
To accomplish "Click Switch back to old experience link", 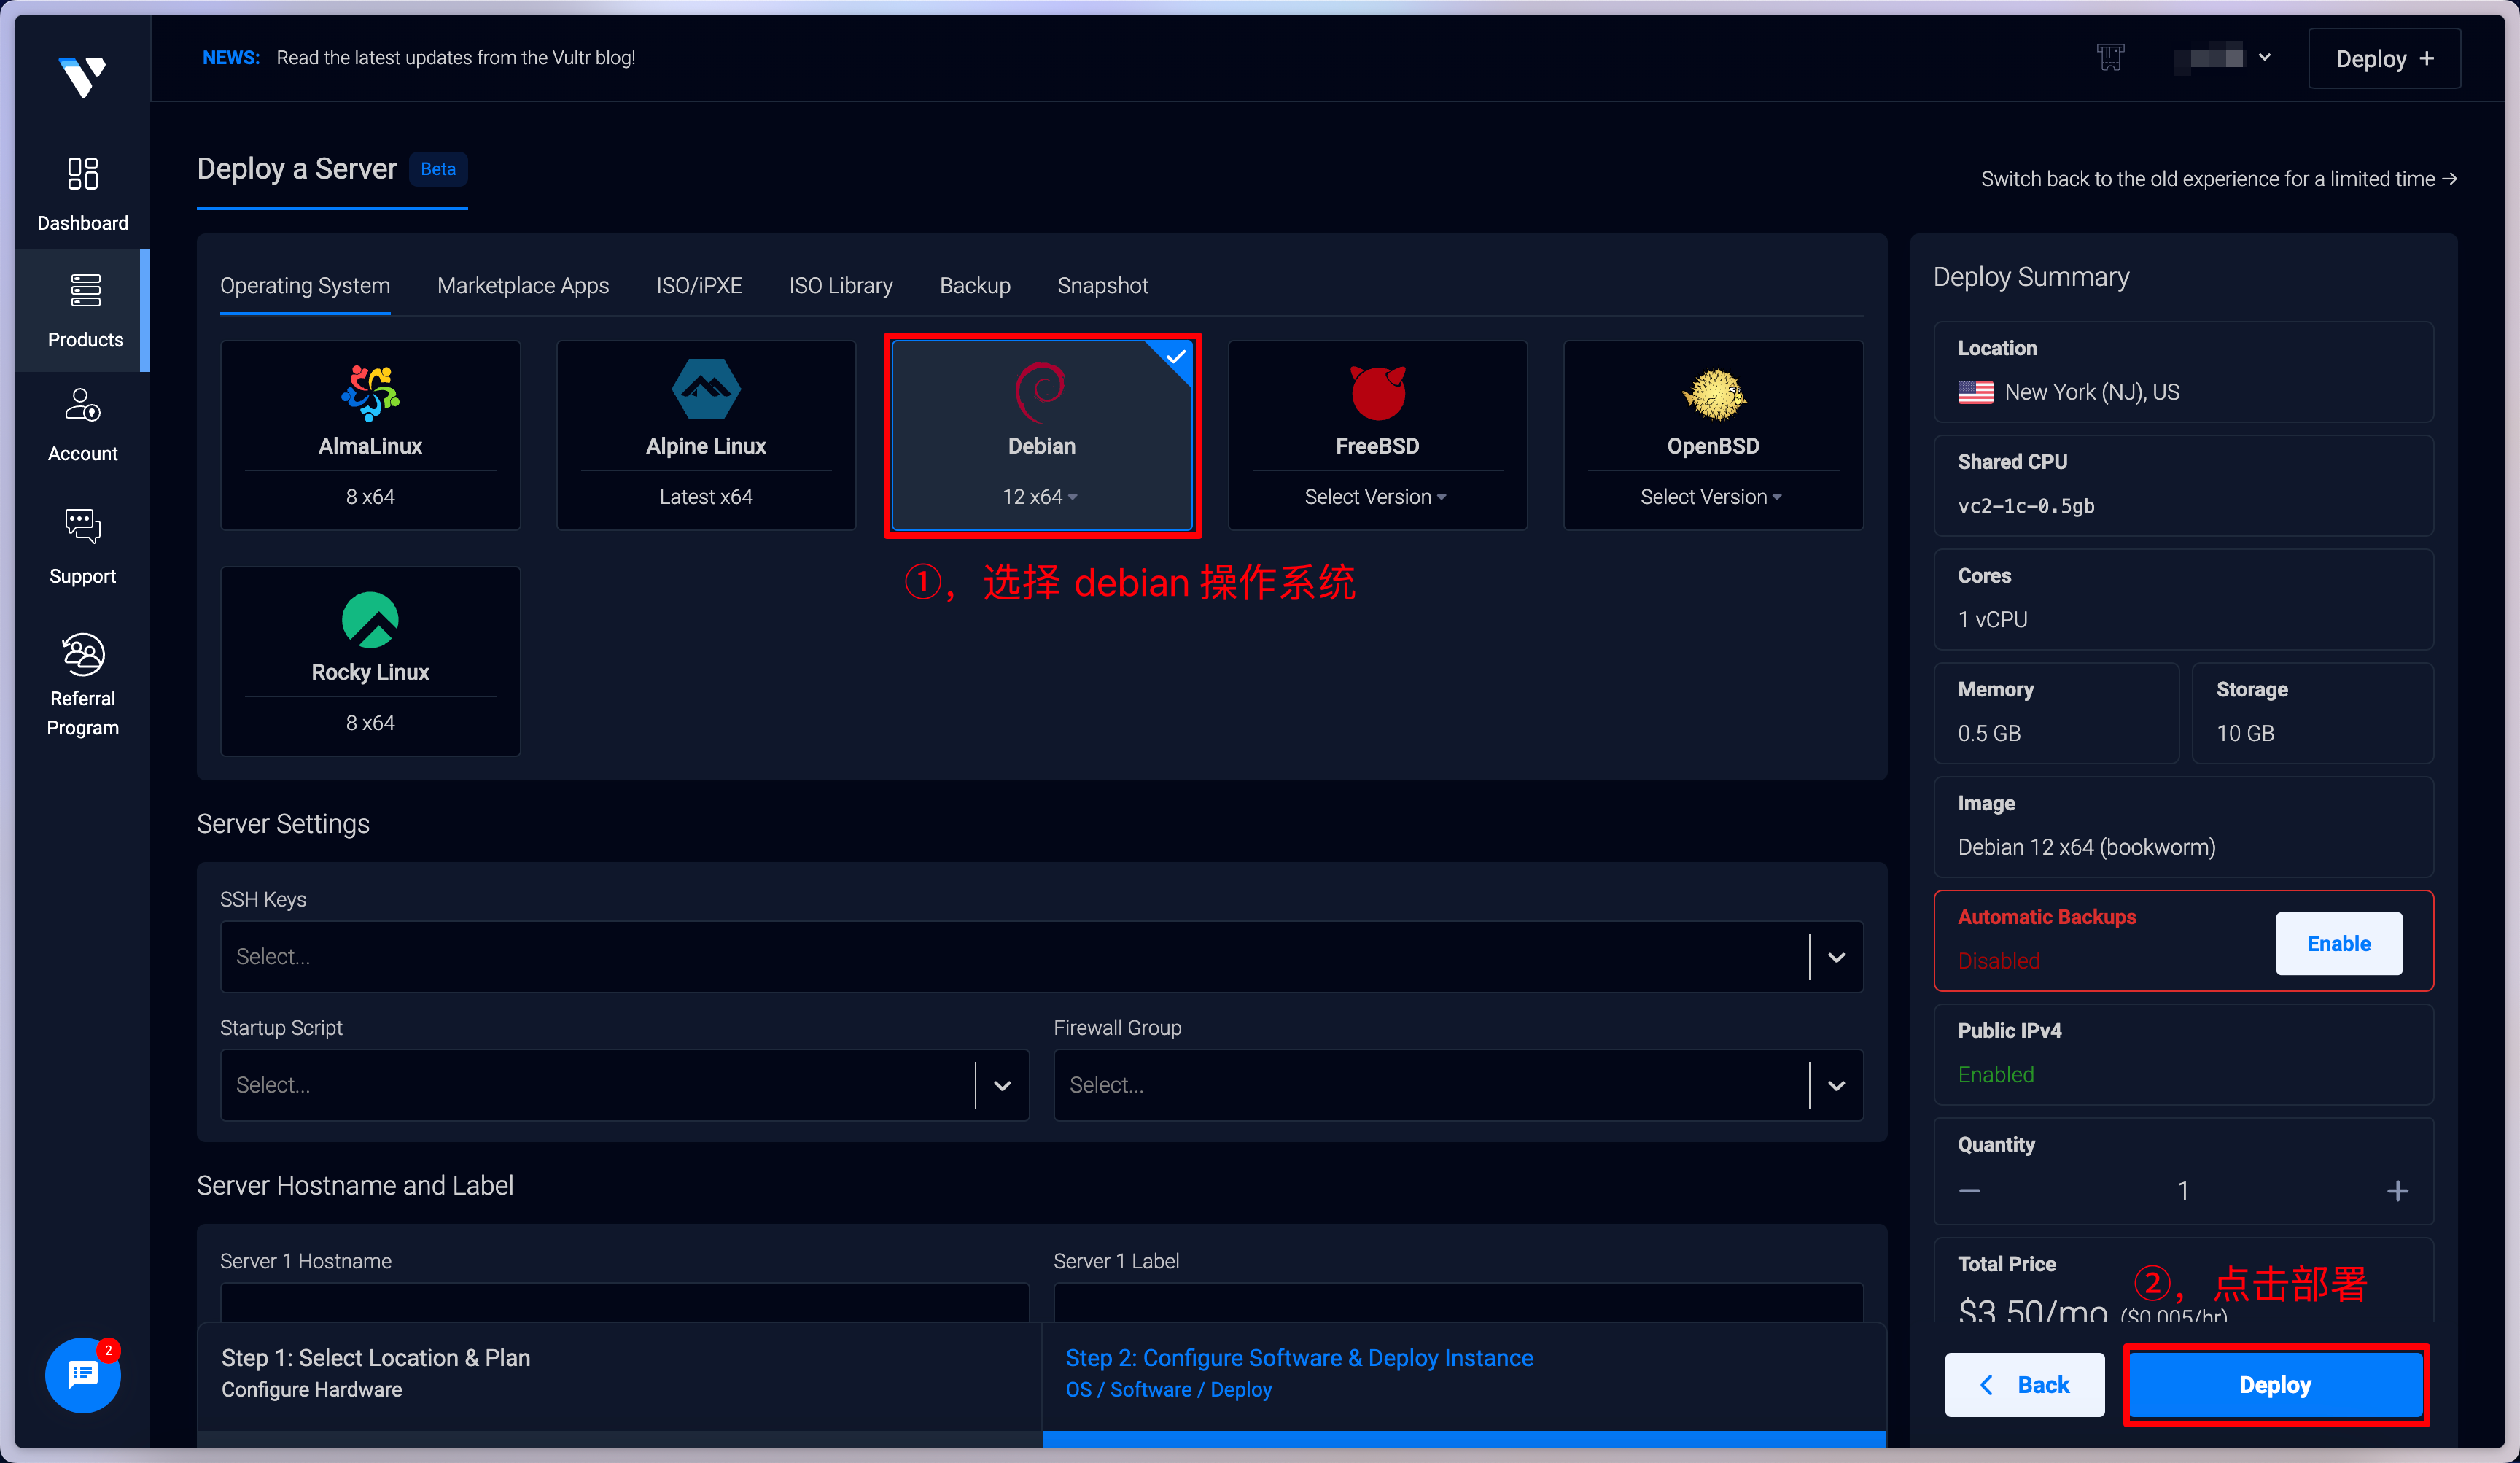I will [x=2218, y=179].
